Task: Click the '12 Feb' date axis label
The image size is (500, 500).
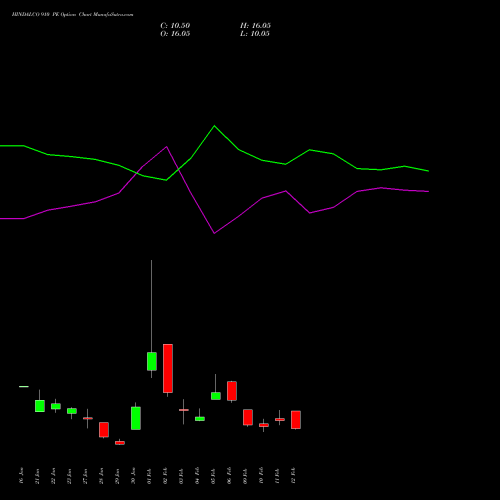Action: (x=293, y=476)
